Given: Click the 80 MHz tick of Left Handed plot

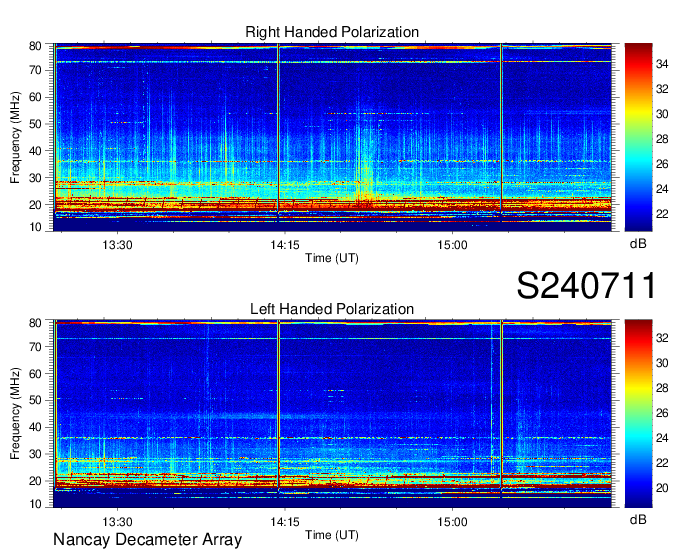Looking at the screenshot, I should coord(35,323).
